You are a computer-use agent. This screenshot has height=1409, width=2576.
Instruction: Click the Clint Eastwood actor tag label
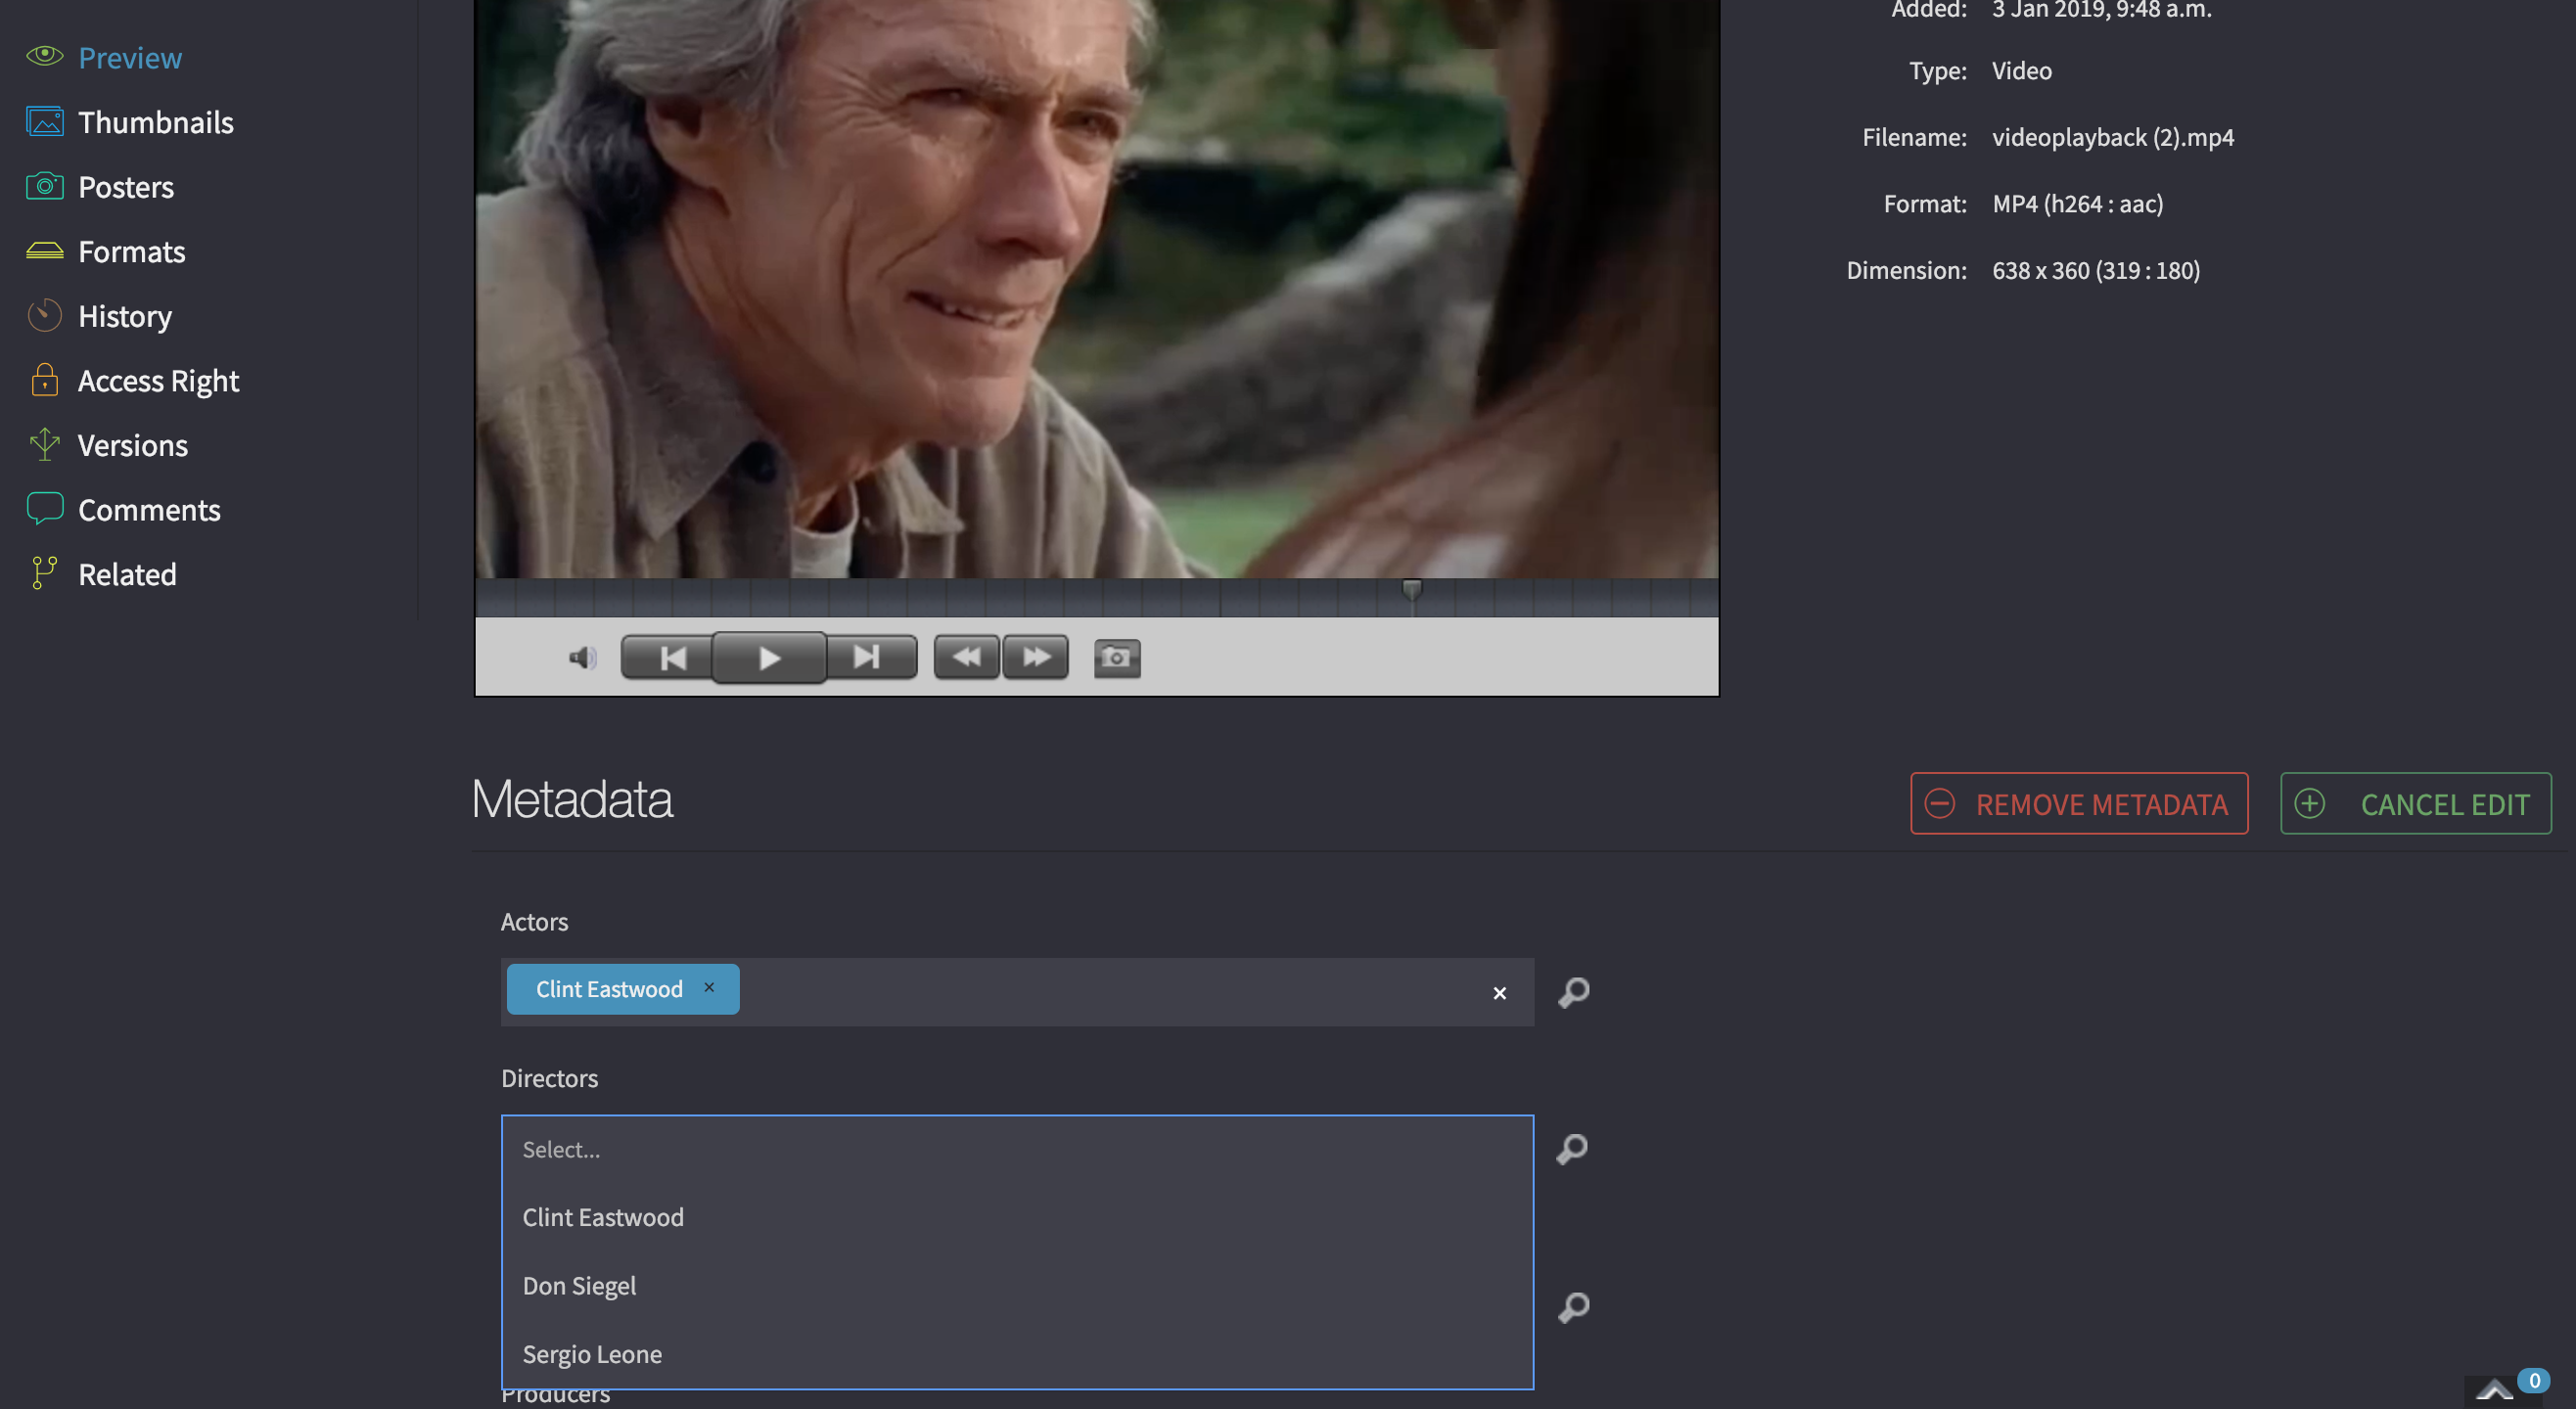pos(609,988)
